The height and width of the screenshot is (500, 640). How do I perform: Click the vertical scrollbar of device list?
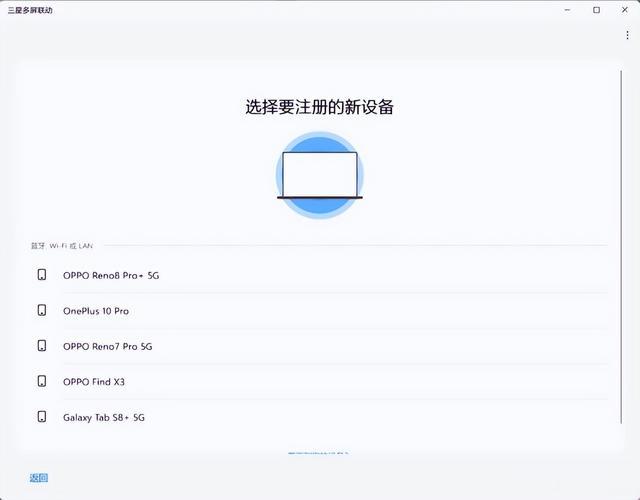coord(621,247)
